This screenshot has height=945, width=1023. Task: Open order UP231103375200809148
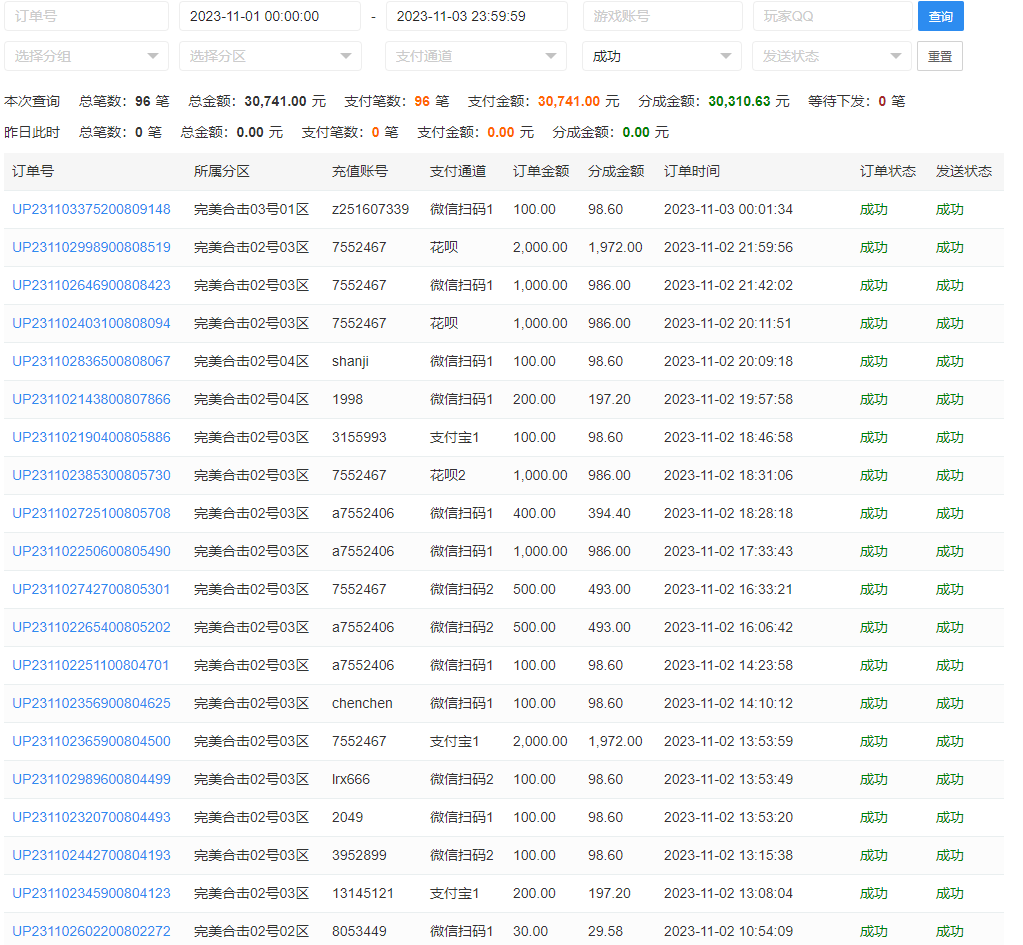tap(91, 210)
